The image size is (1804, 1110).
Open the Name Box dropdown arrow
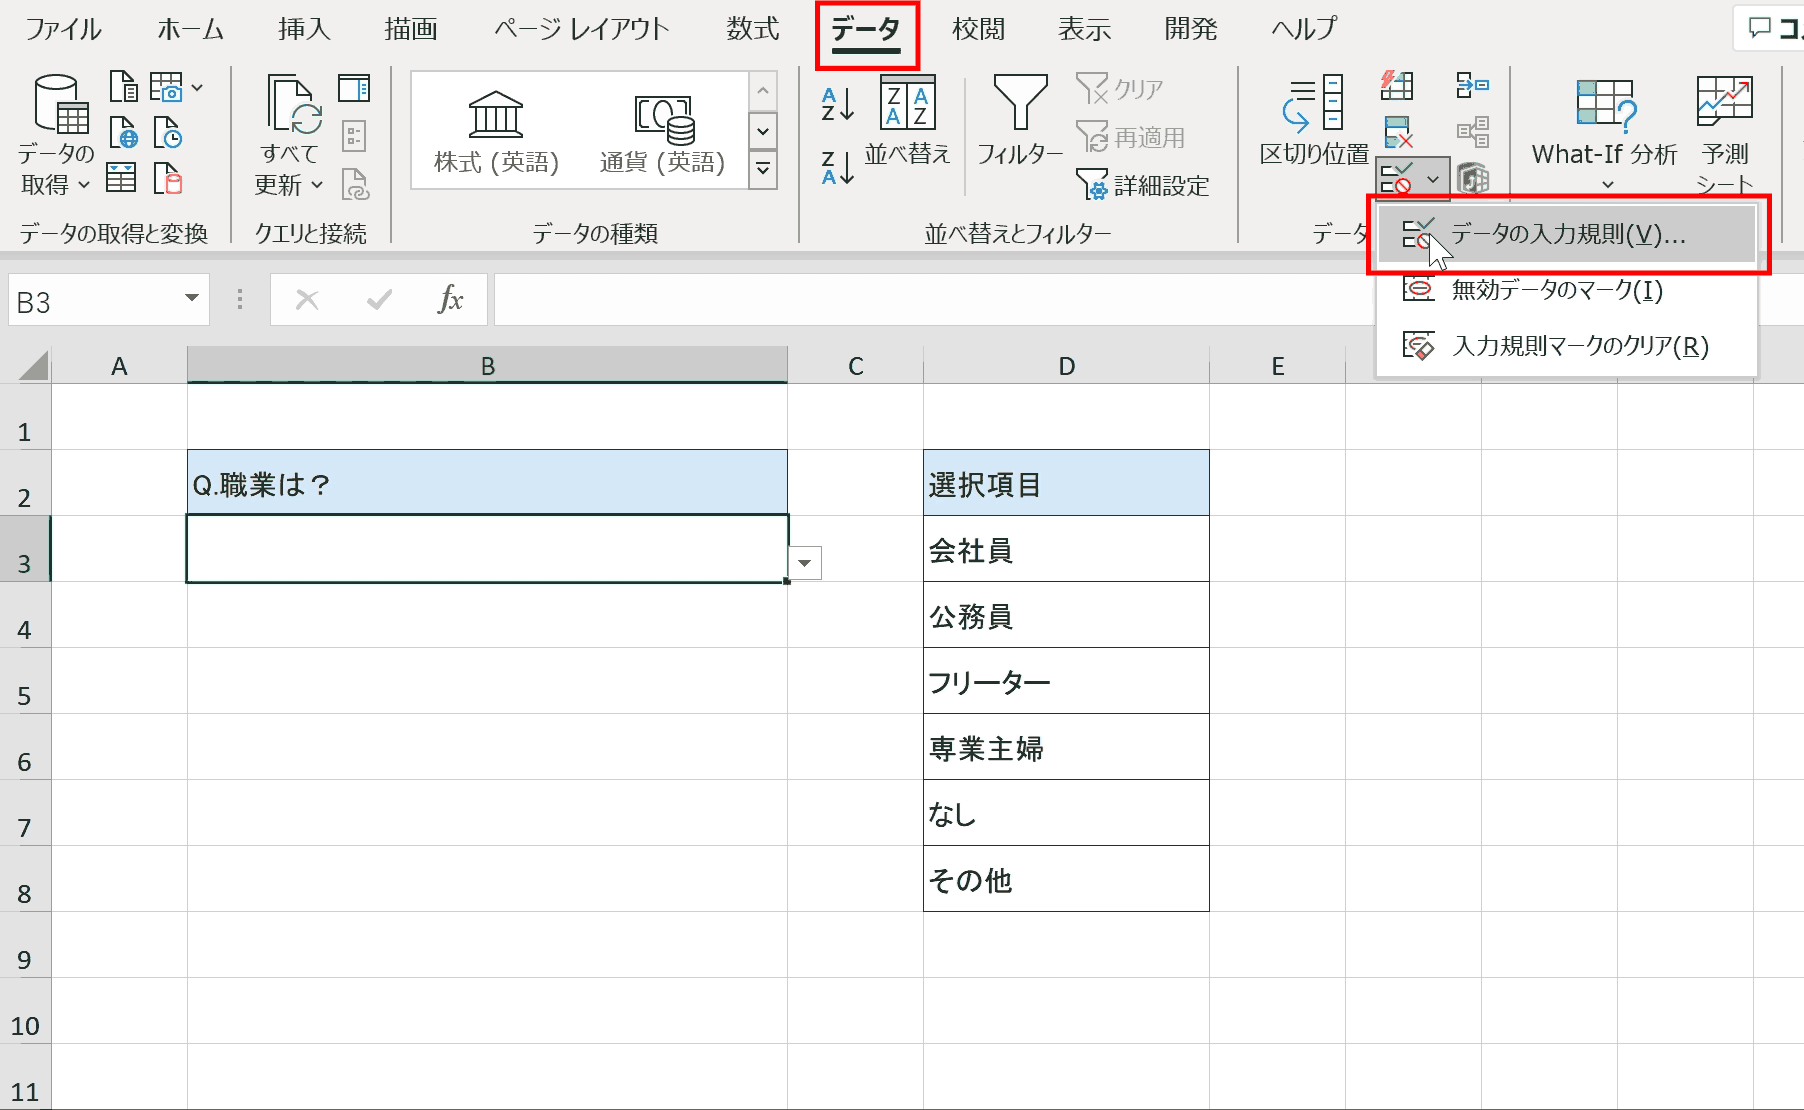[191, 299]
